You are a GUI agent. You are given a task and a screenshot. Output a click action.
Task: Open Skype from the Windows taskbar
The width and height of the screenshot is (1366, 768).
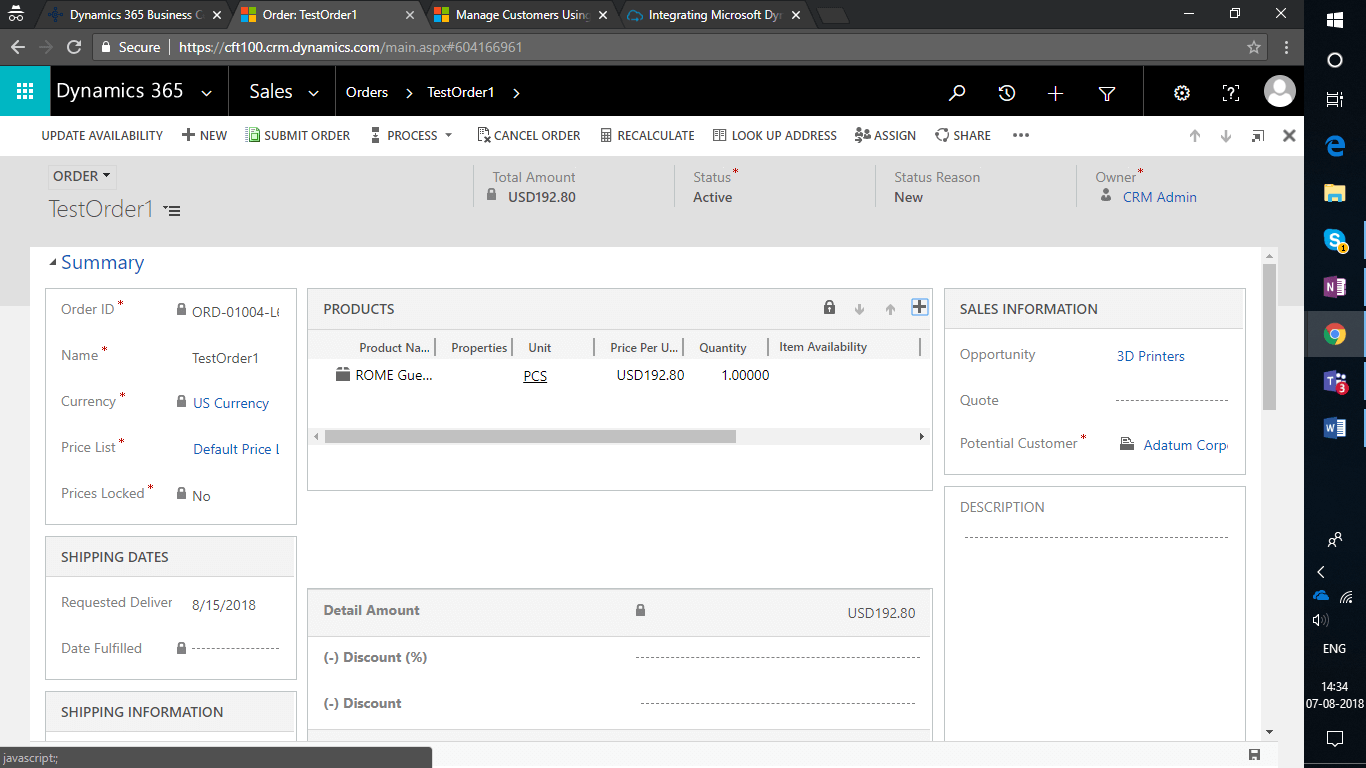[x=1334, y=240]
